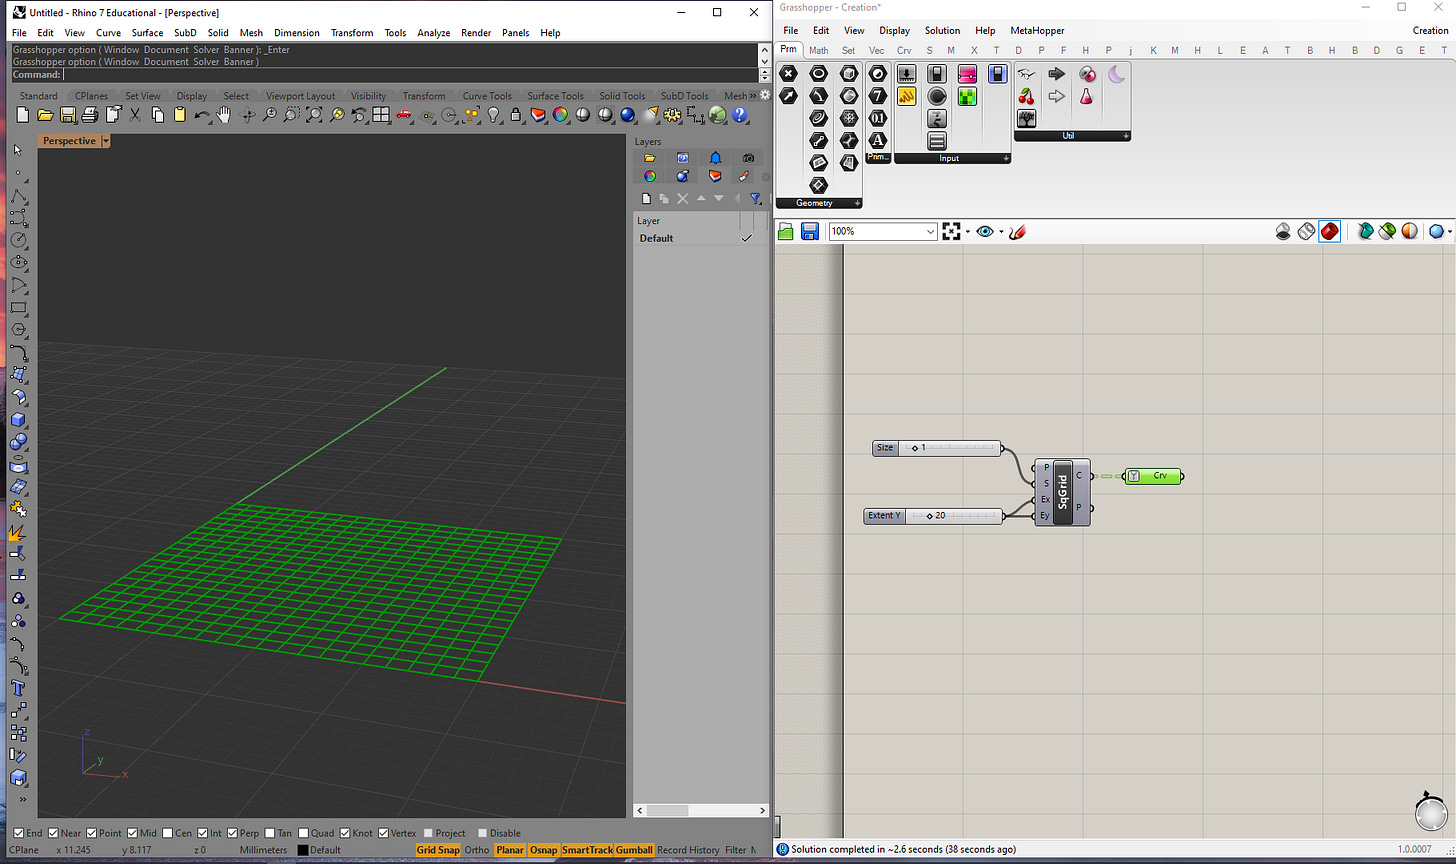This screenshot has height=864, width=1456.
Task: Expand the Geometry panel in Grasshopper ribbon
Action: pyautogui.click(x=856, y=203)
